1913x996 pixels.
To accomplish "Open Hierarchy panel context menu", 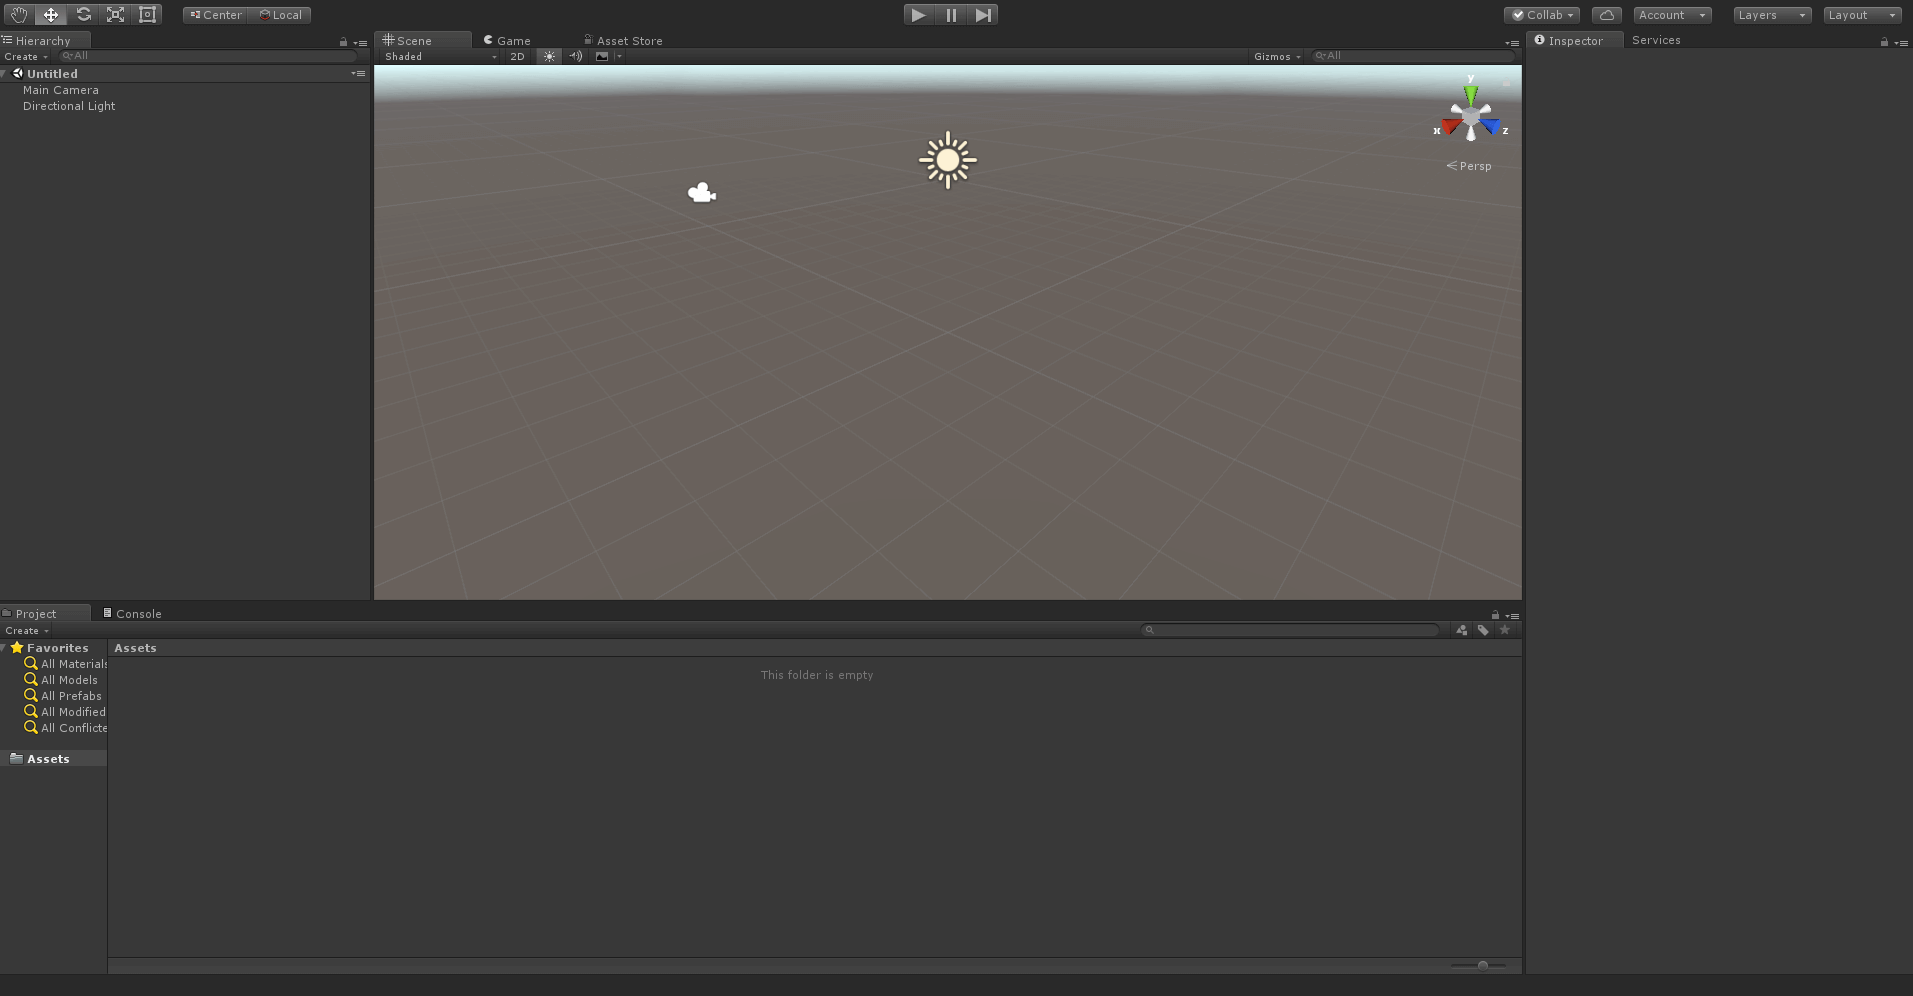I will tap(361, 43).
